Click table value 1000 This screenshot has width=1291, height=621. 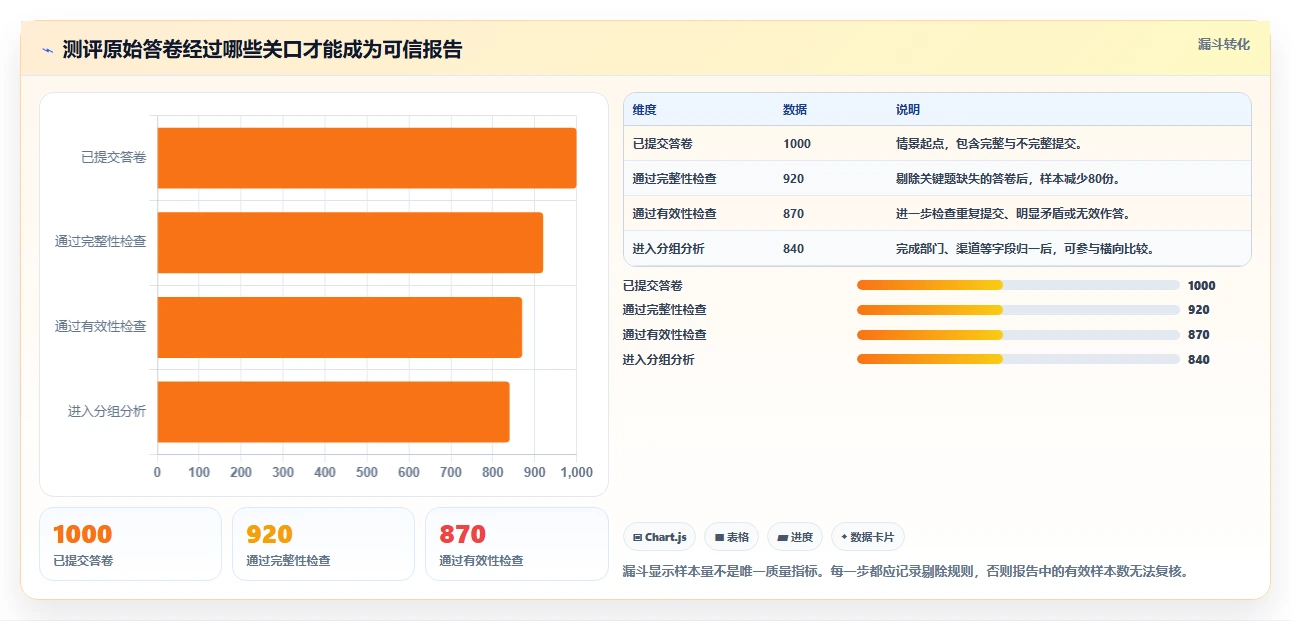797,144
